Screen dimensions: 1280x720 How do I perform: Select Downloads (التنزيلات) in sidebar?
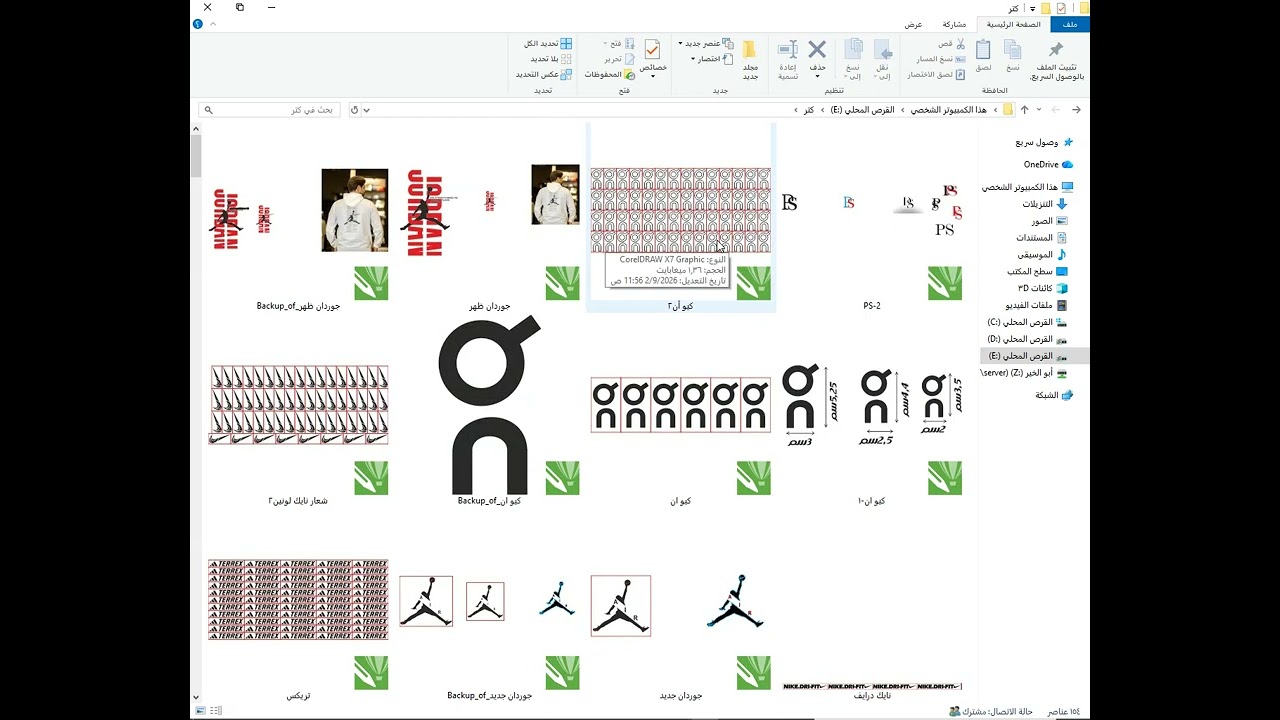(x=1044, y=204)
